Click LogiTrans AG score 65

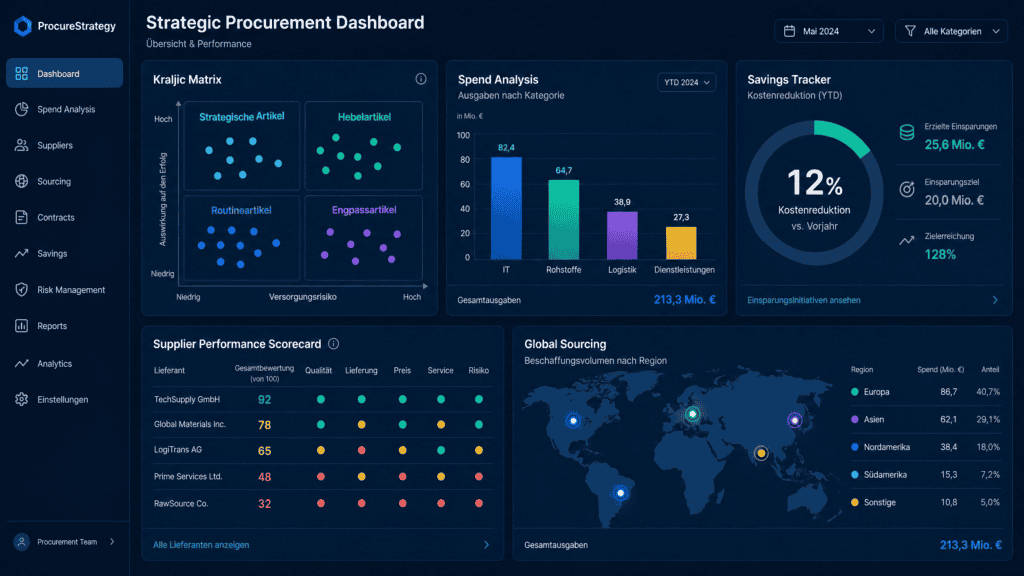pyautogui.click(x=264, y=451)
